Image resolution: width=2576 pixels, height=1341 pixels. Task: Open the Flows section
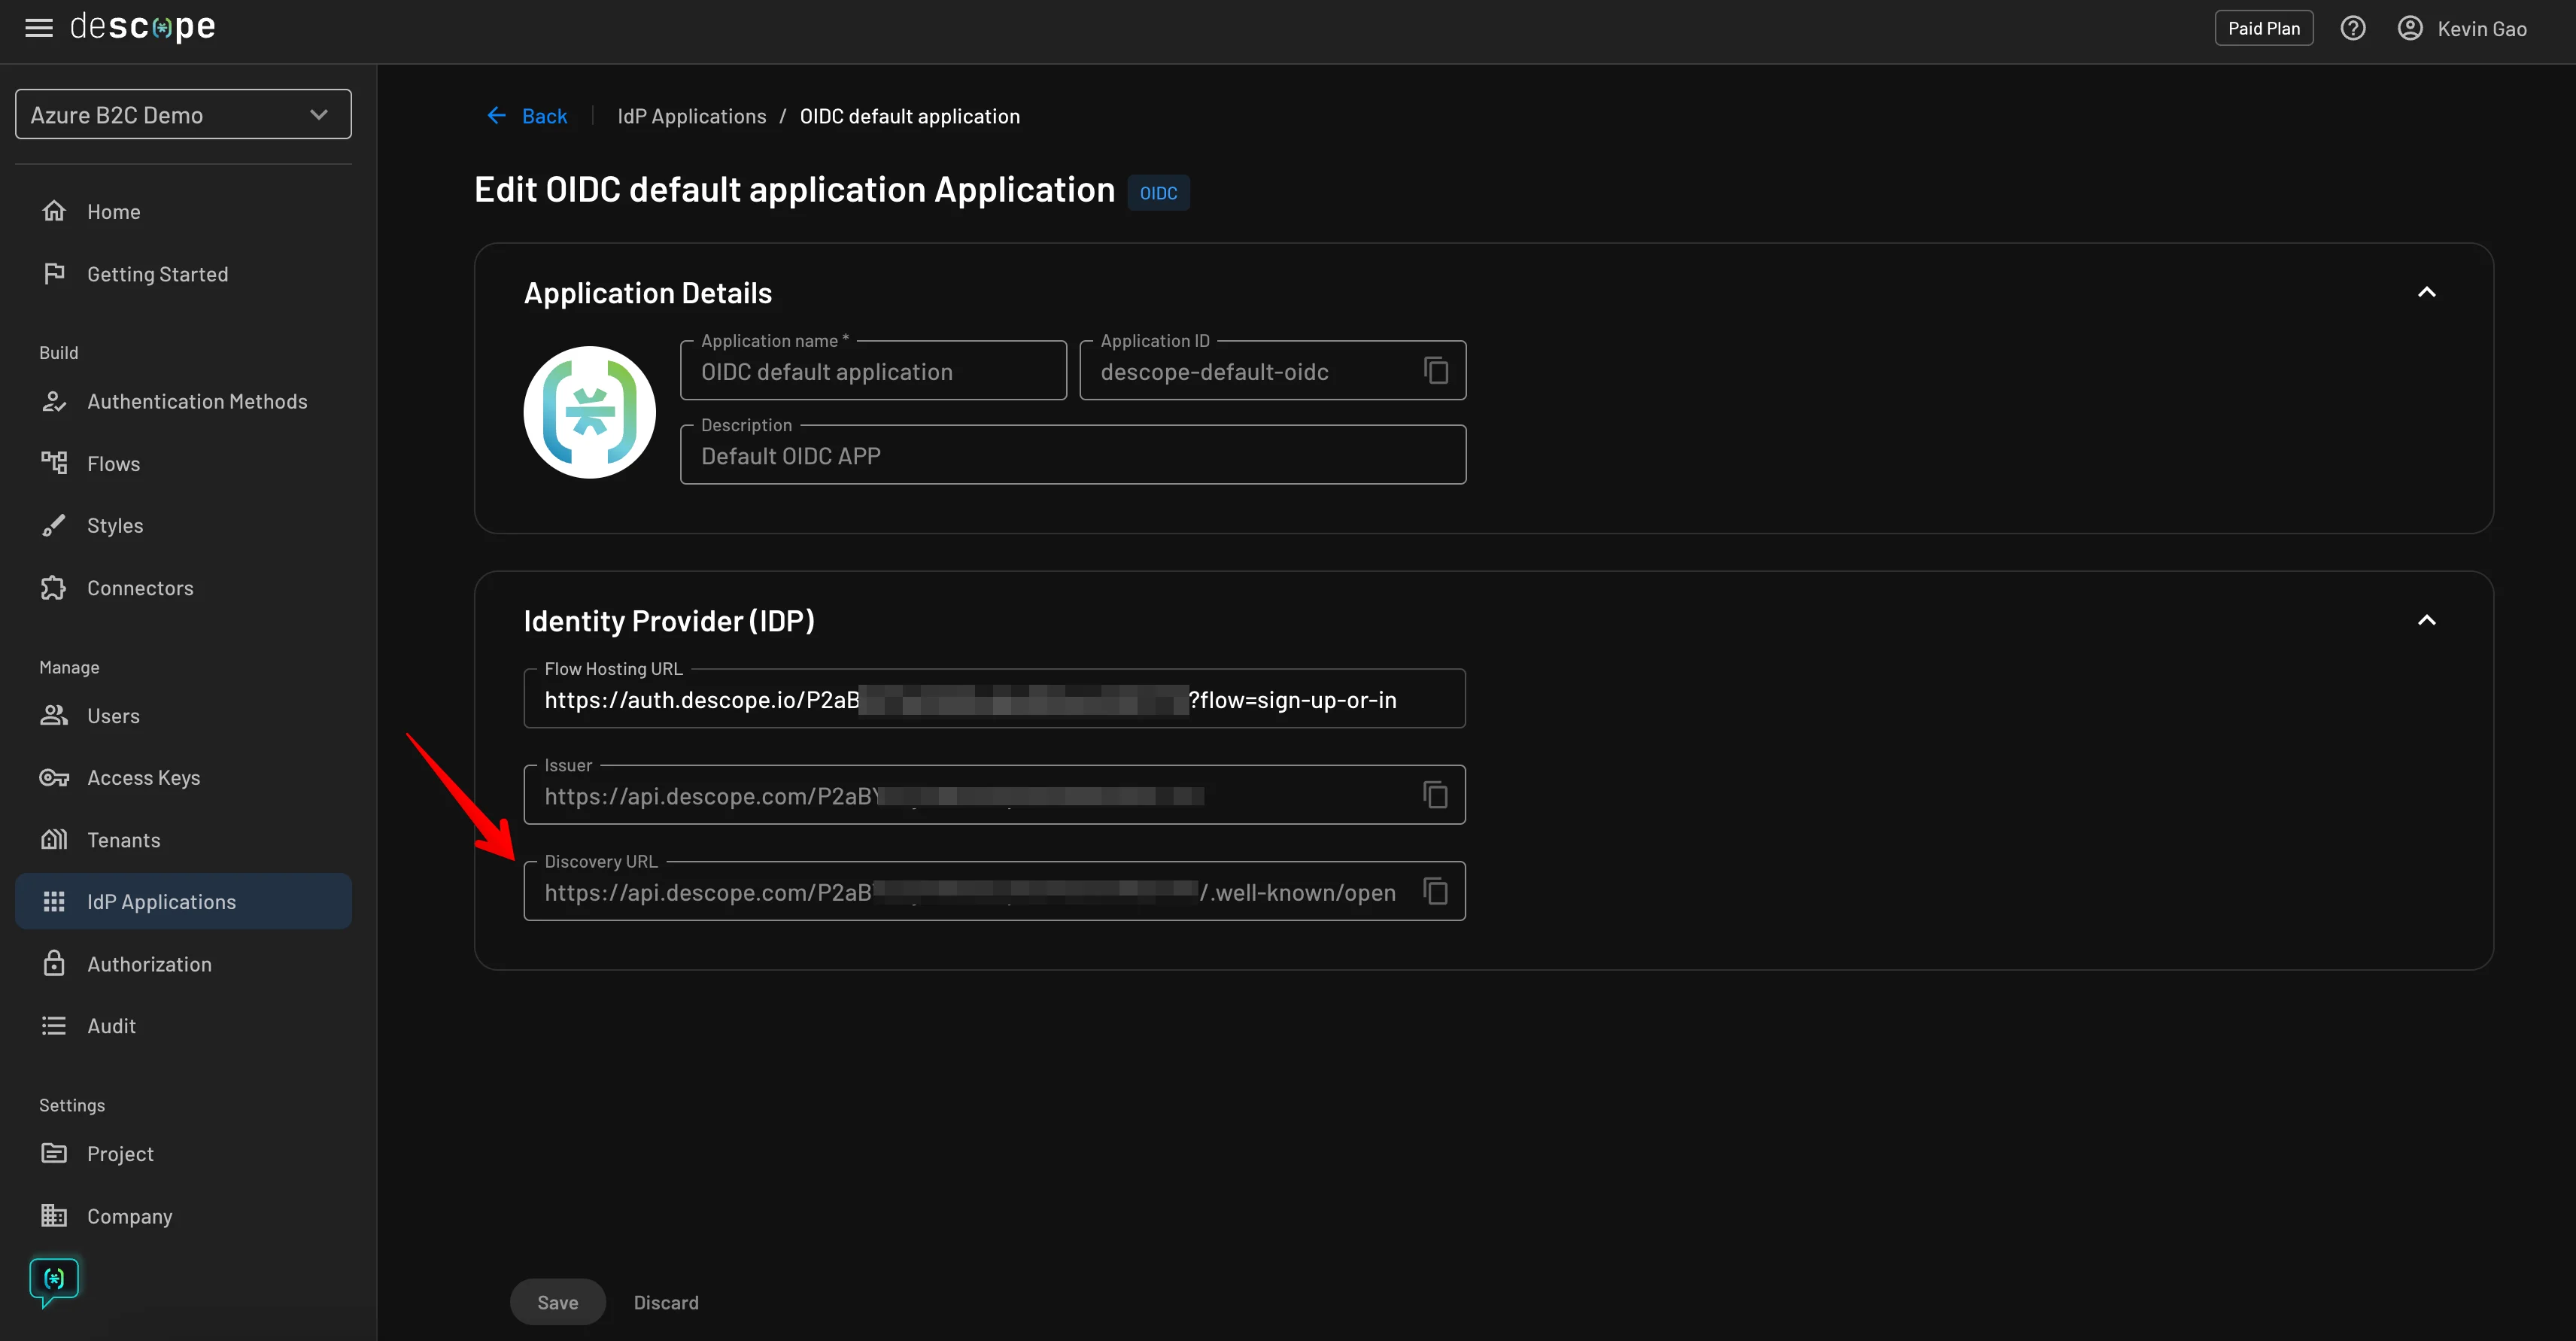113,463
